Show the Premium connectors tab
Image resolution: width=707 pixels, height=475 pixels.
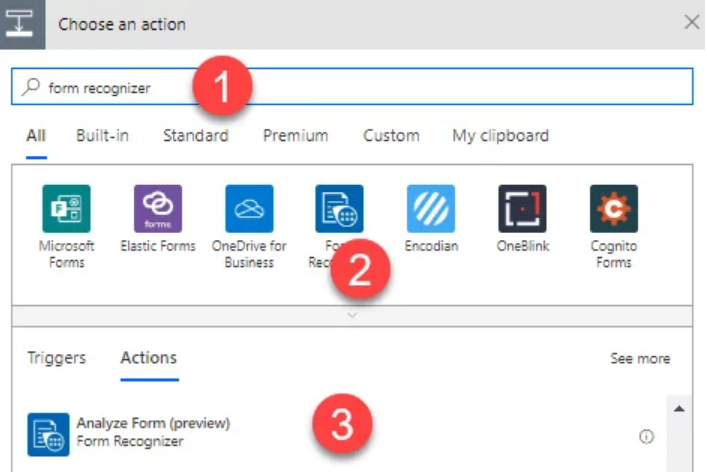296,136
